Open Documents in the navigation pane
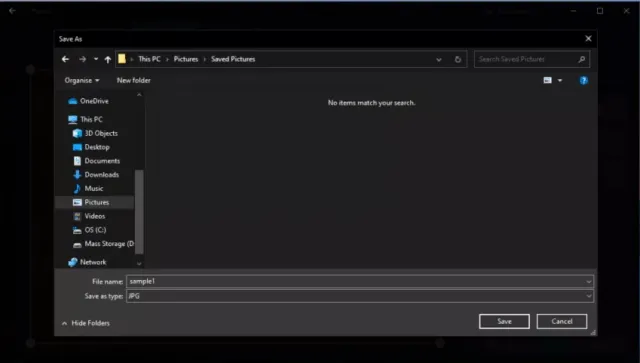The height and width of the screenshot is (363, 640). pos(102,161)
